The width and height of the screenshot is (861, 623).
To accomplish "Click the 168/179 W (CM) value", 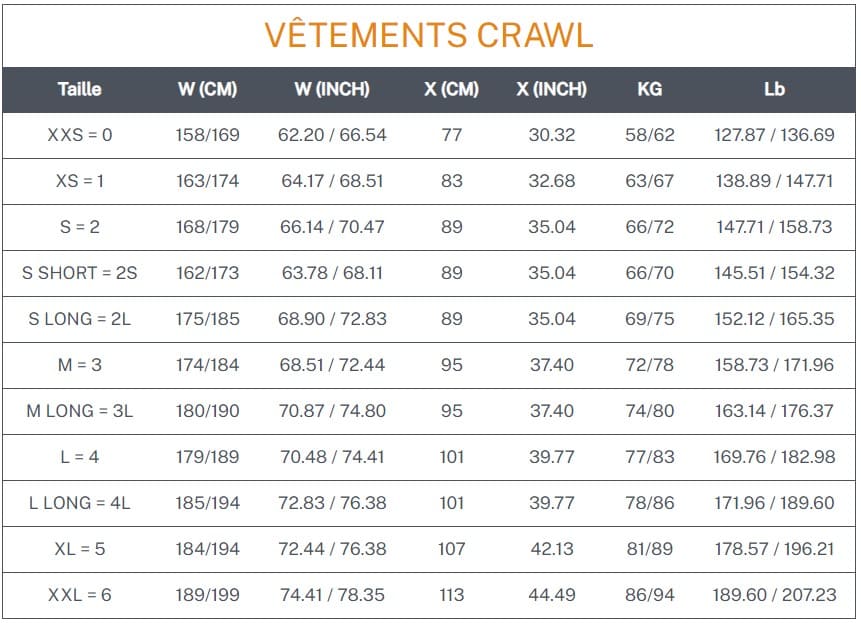I will [208, 227].
